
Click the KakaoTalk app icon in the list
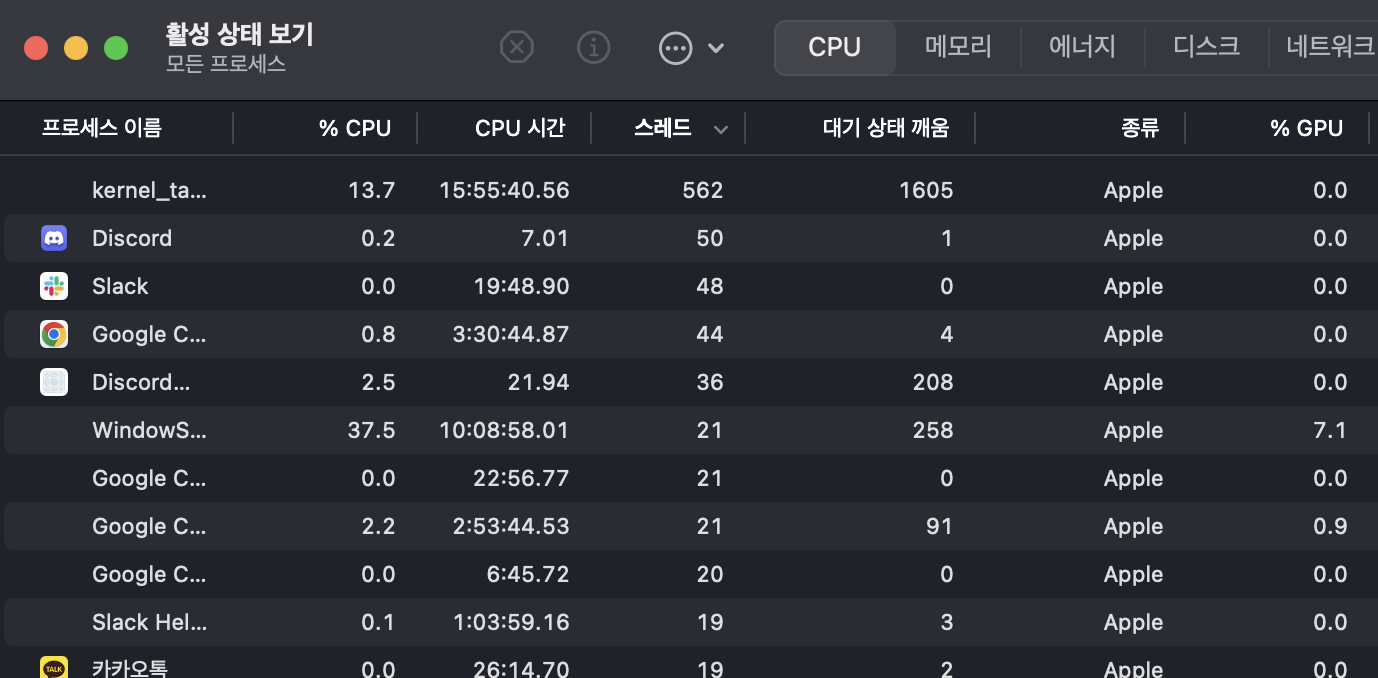click(x=54, y=668)
